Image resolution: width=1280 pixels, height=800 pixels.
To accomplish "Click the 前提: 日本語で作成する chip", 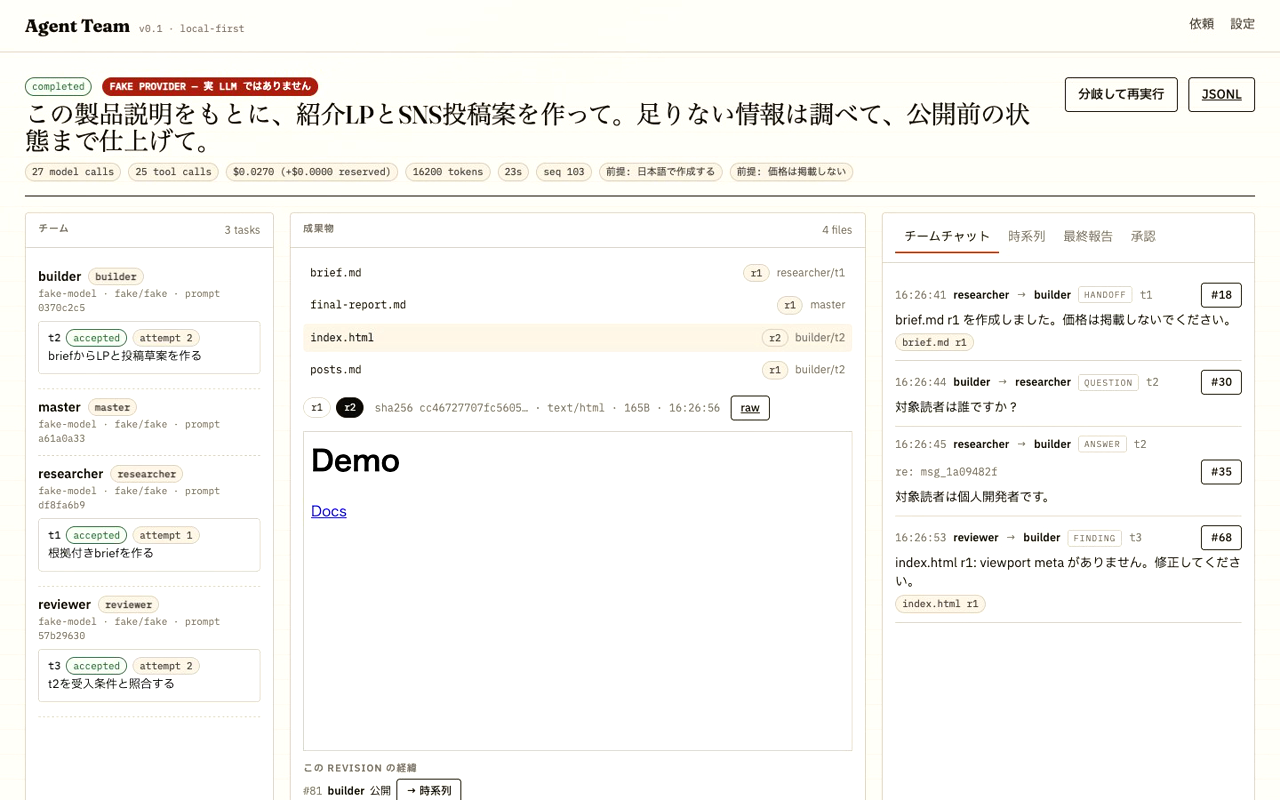I will 661,172.
